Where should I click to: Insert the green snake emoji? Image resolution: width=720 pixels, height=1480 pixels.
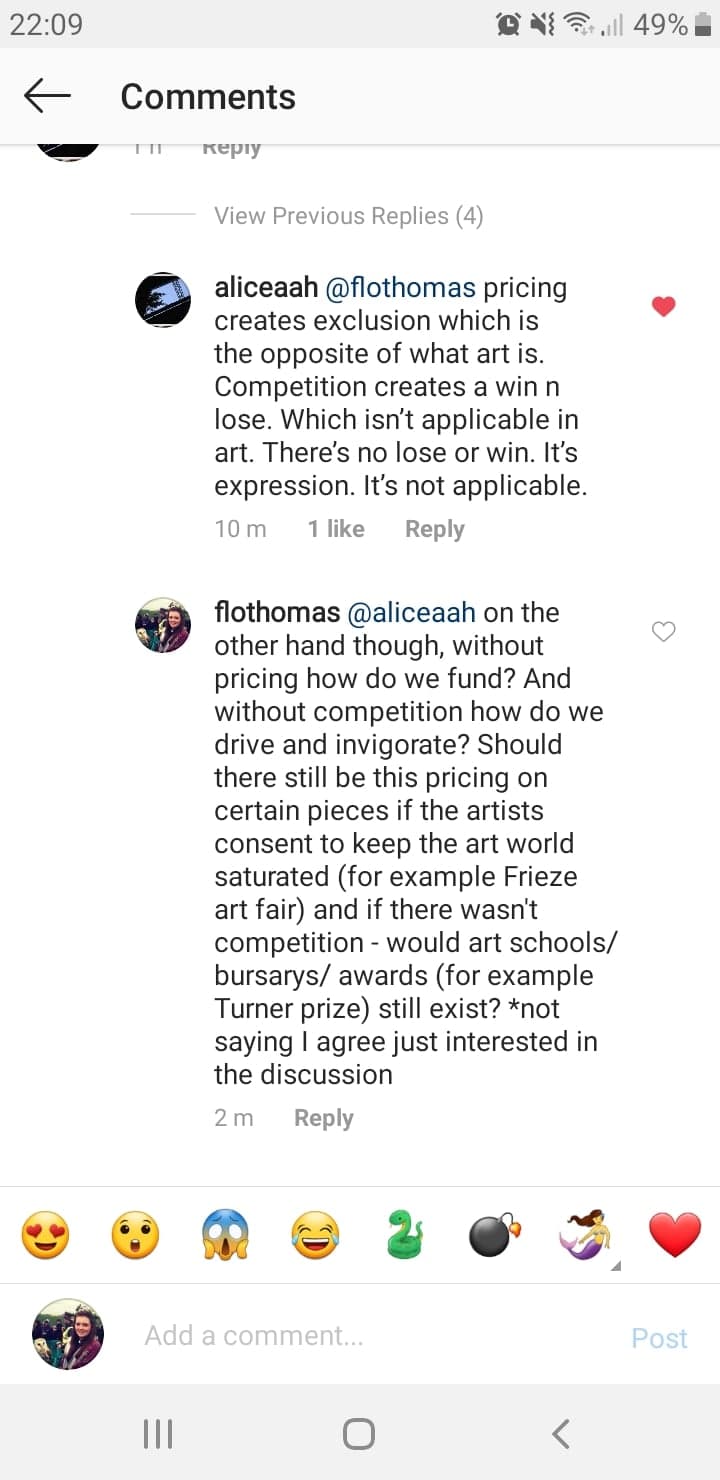point(405,1235)
